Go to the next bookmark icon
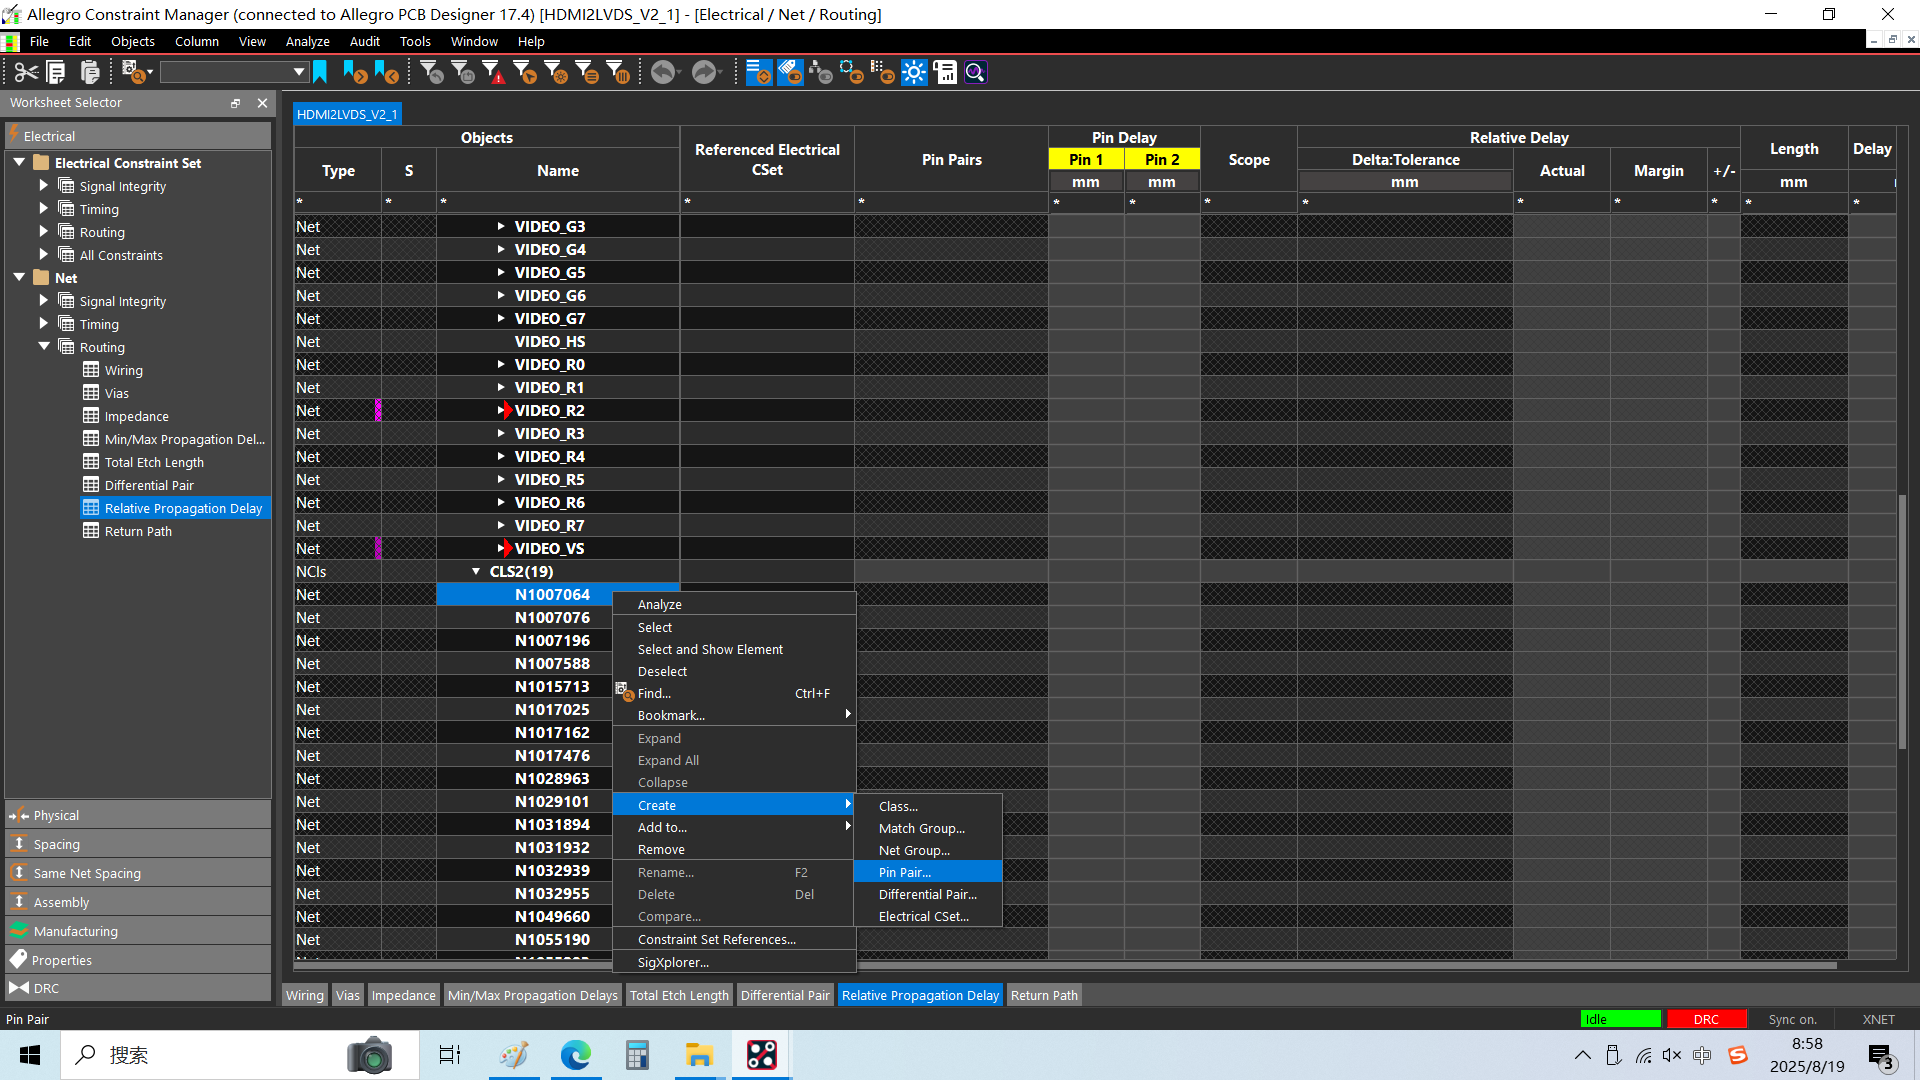Screen dimensions: 1920x1080 click(354, 72)
